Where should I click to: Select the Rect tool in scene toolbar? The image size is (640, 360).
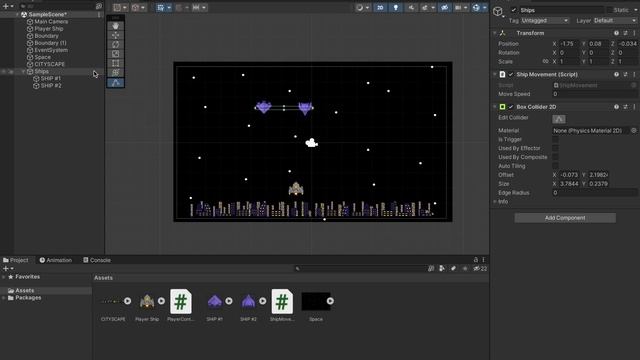pos(116,63)
